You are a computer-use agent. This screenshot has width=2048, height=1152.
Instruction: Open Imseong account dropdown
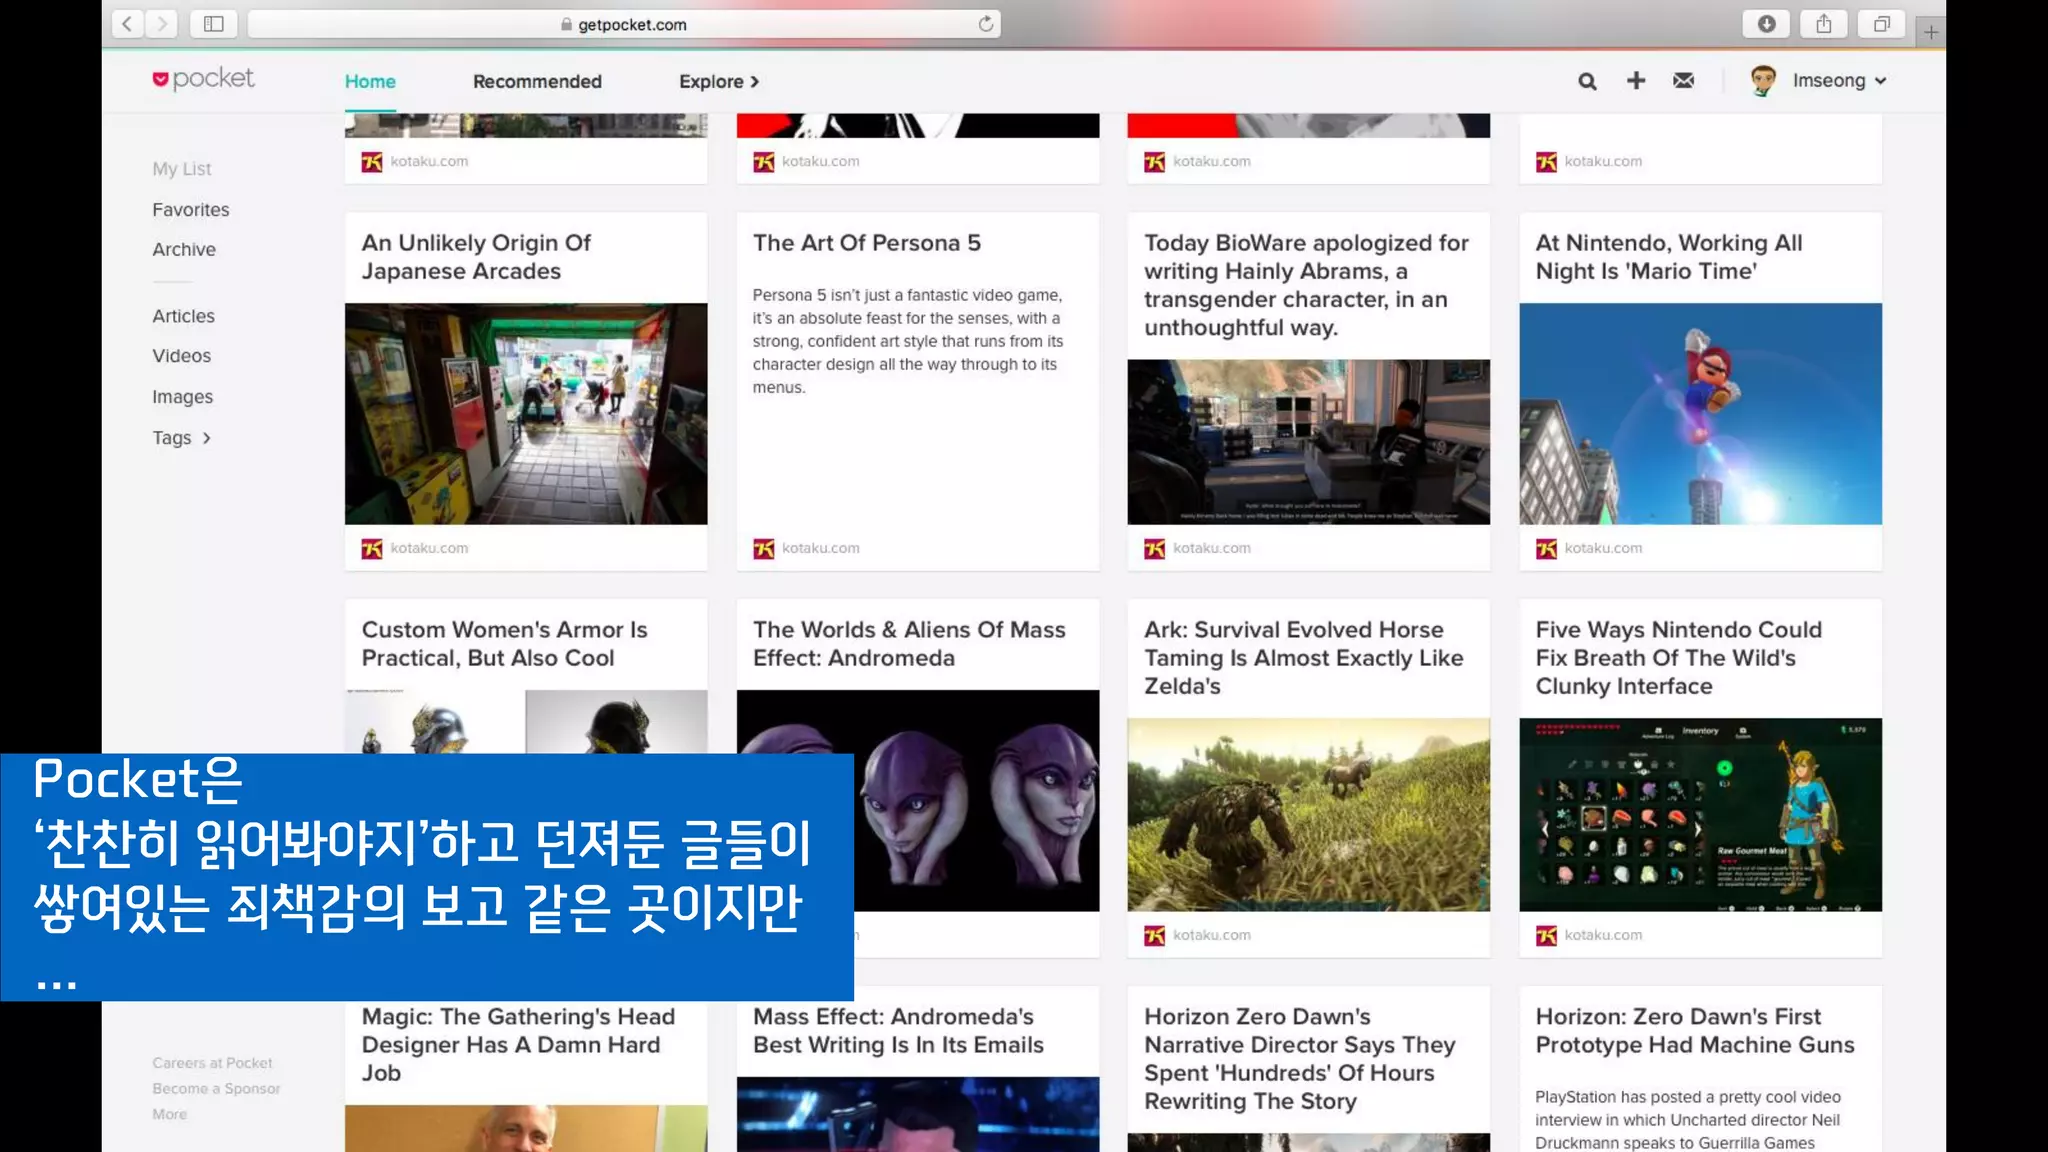click(x=1839, y=81)
